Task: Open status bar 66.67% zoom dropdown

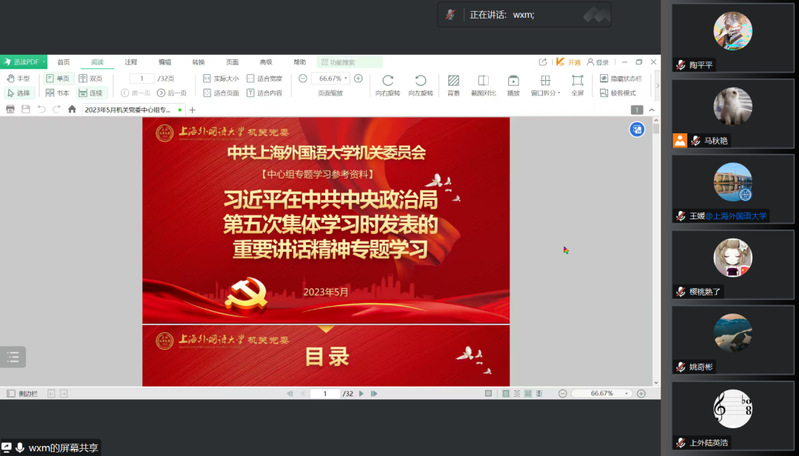Action: pyautogui.click(x=626, y=393)
